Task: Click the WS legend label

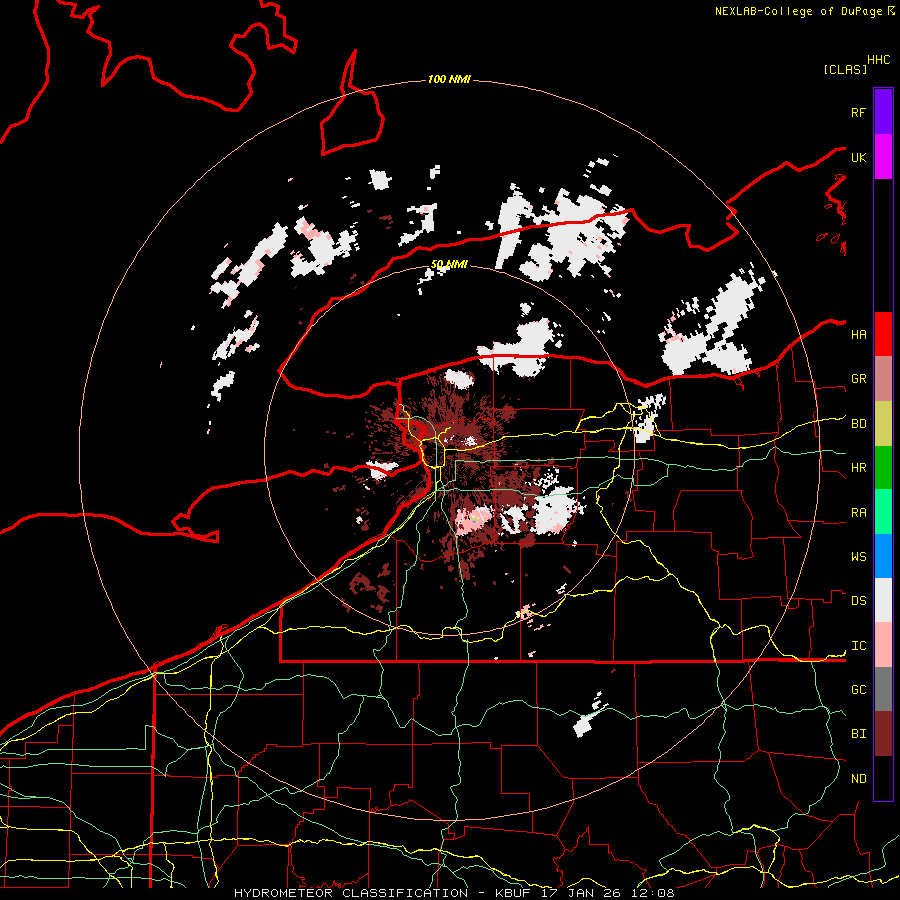Action: tap(858, 556)
